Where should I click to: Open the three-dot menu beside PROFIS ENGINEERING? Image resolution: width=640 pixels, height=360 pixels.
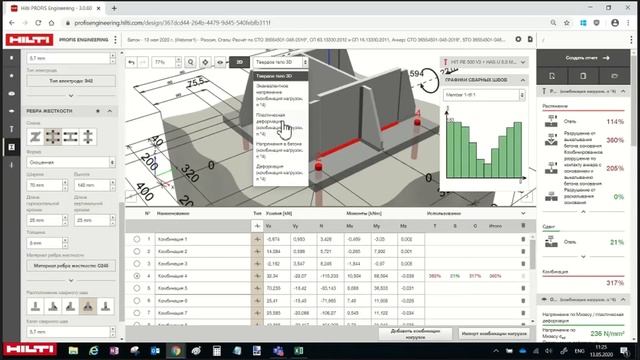pyautogui.click(x=116, y=40)
